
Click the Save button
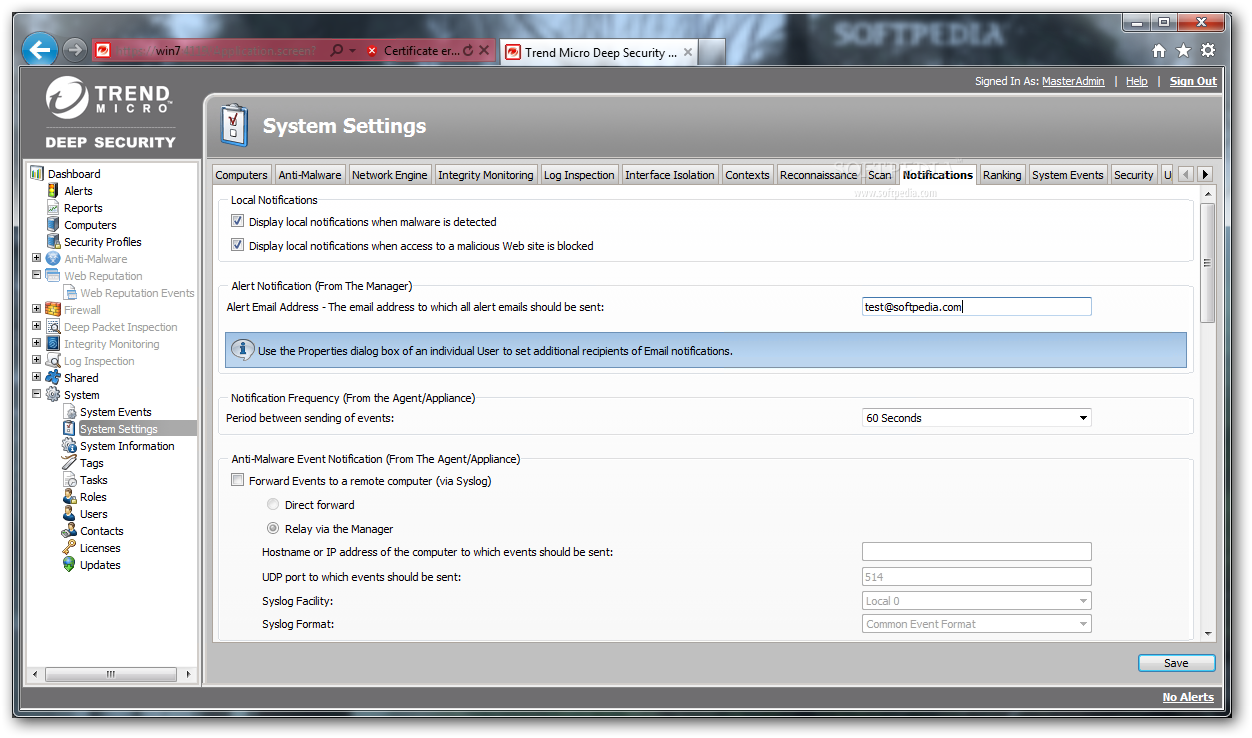tap(1176, 663)
